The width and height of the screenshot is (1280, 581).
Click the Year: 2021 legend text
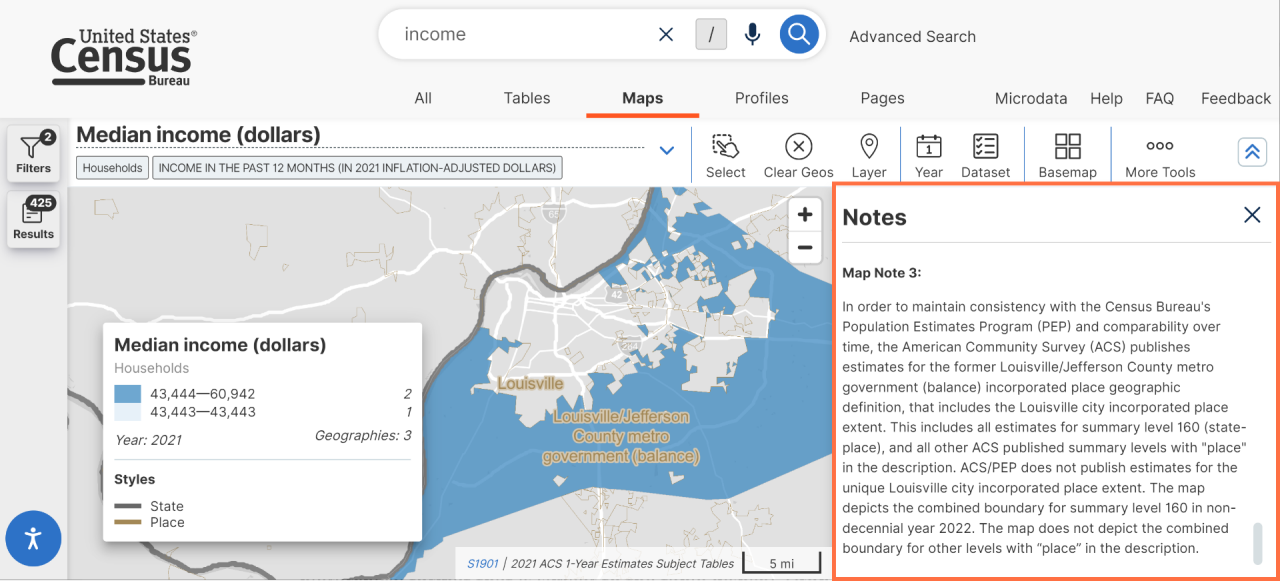pos(148,439)
